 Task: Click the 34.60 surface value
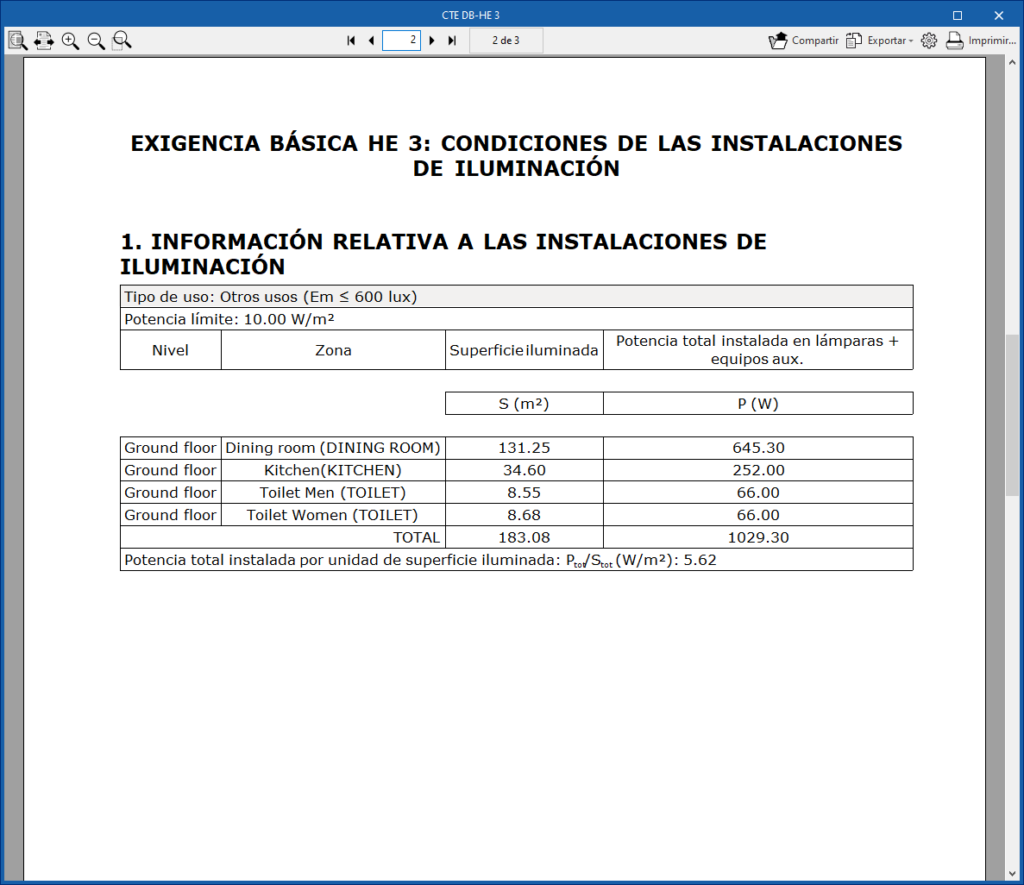coord(524,470)
